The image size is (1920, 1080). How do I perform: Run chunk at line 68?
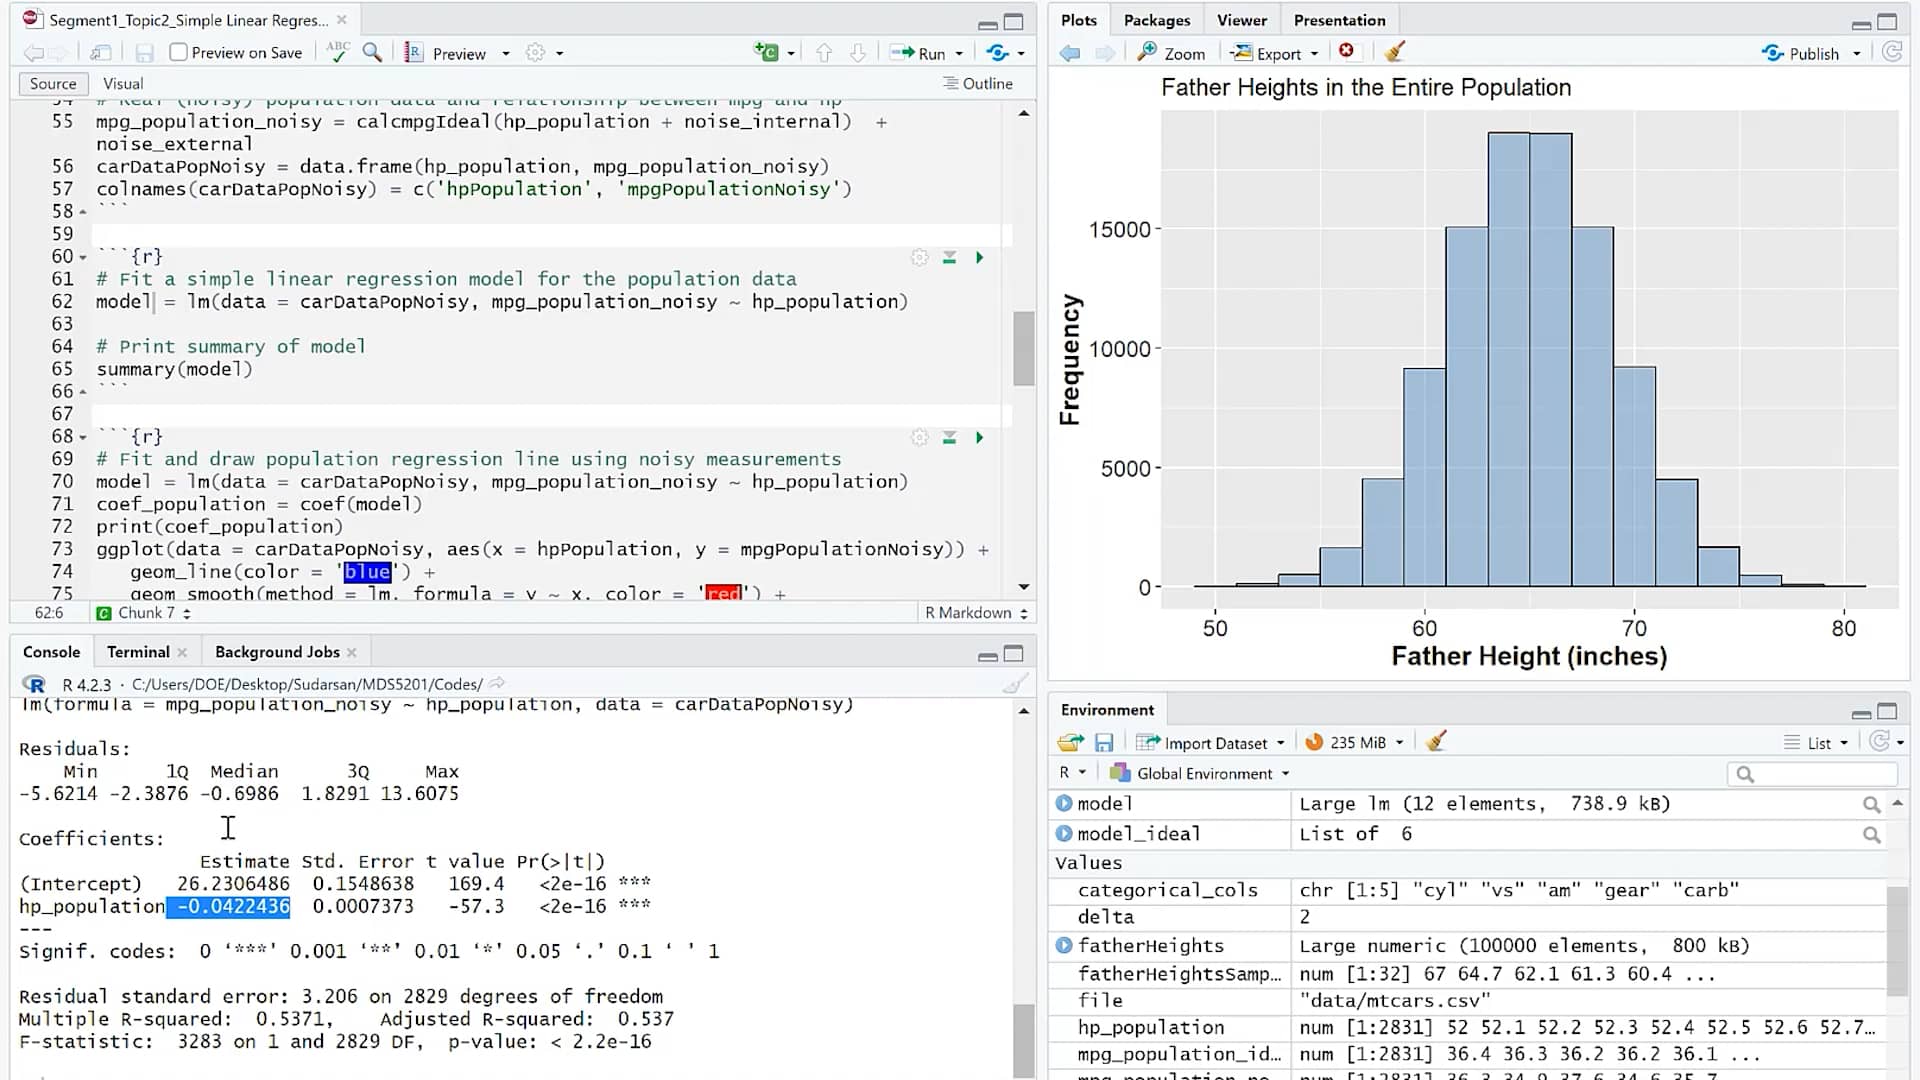click(x=980, y=438)
